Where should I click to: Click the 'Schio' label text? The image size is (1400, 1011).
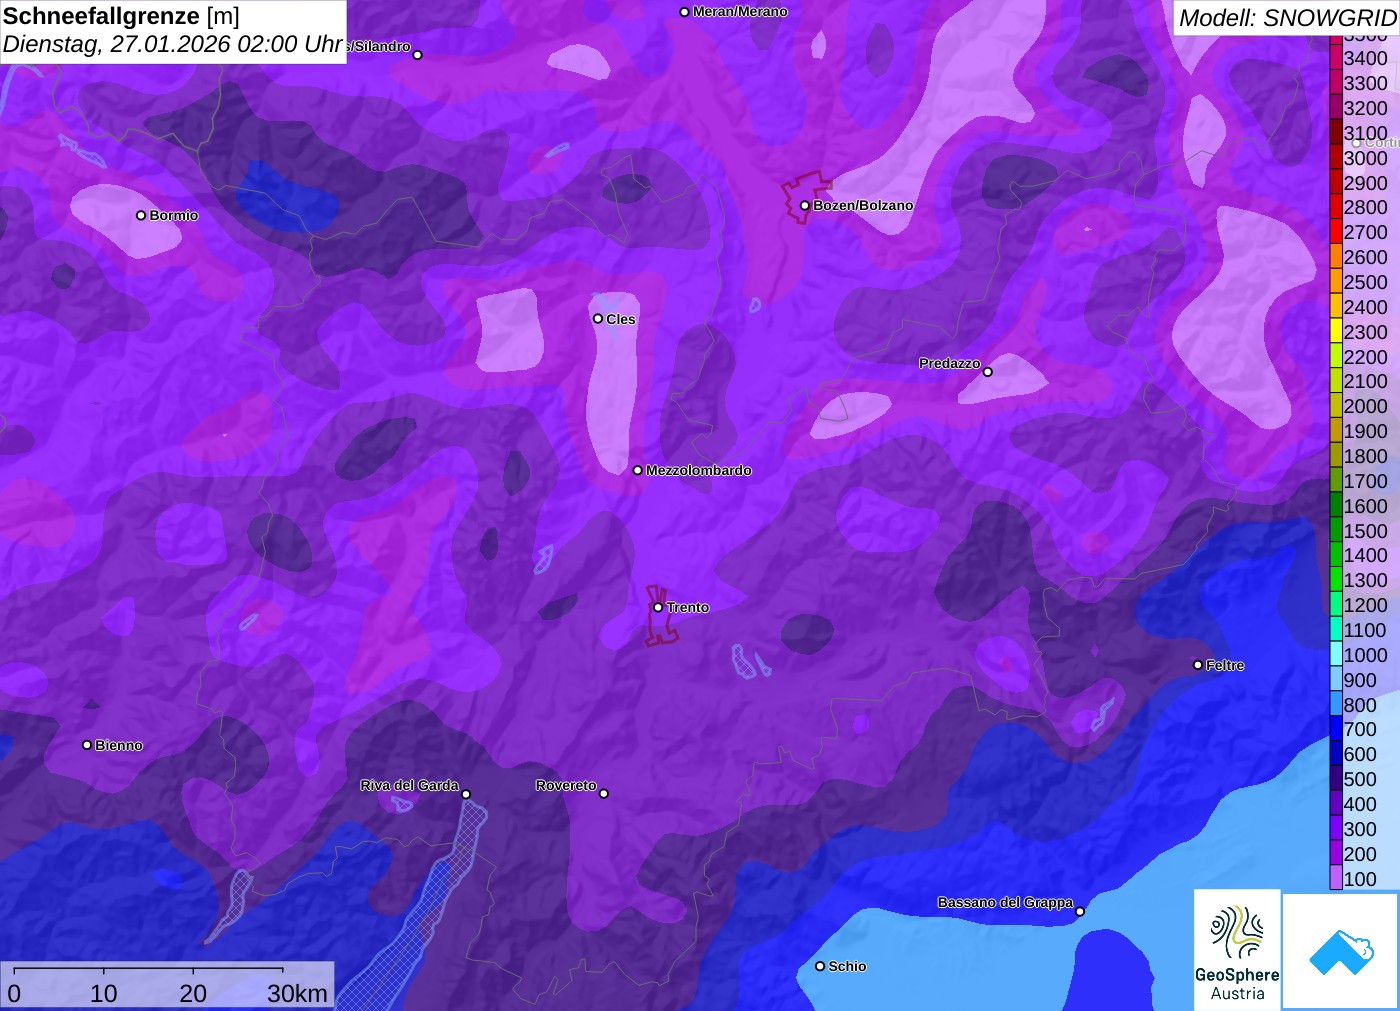pyautogui.click(x=847, y=966)
